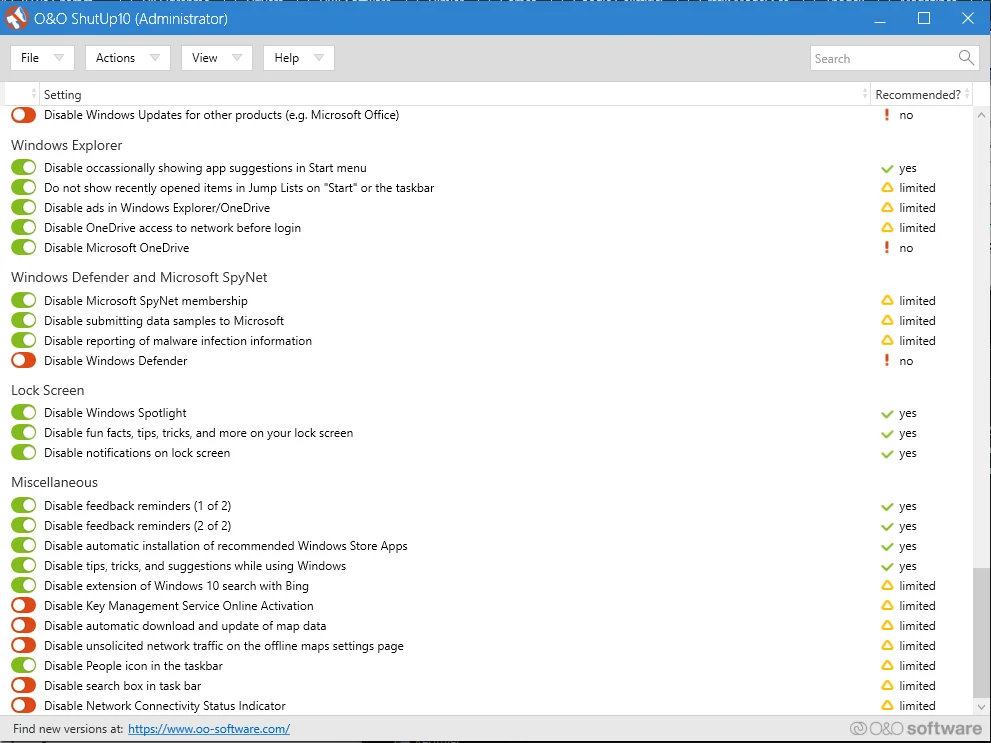Open the View menu text
The width and height of the screenshot is (991, 743).
(204, 57)
